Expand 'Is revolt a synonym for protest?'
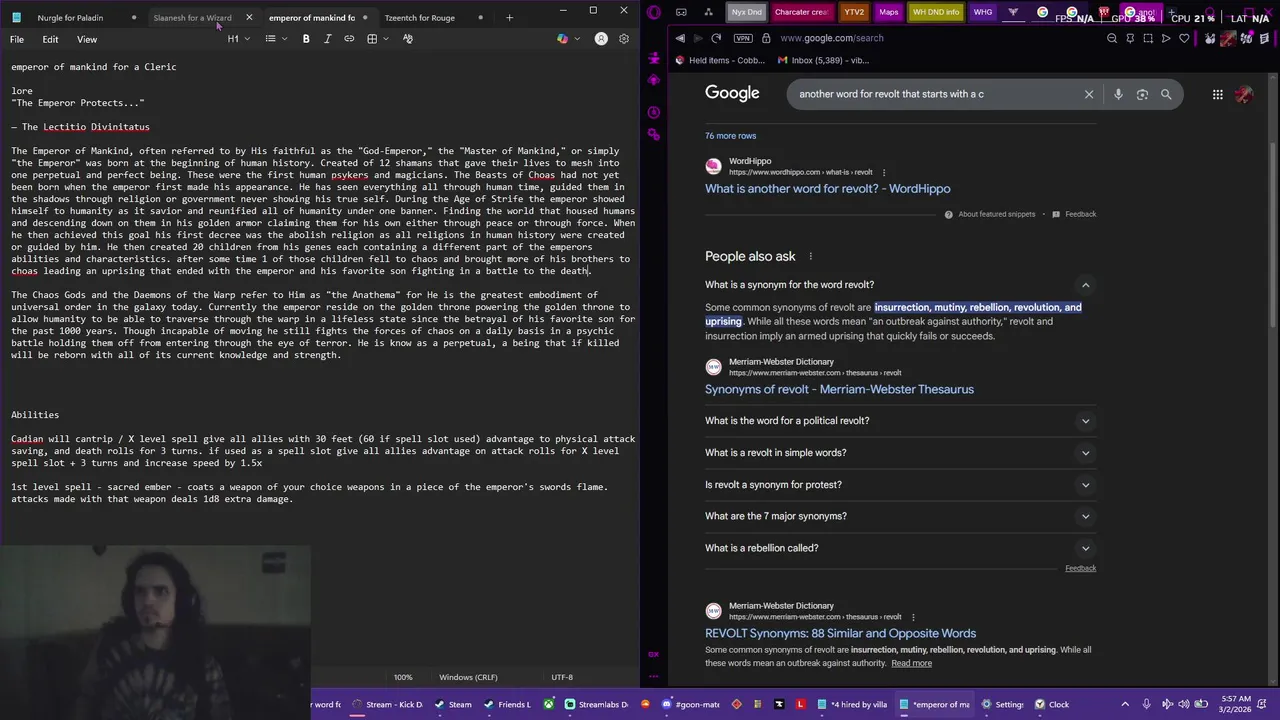The height and width of the screenshot is (720, 1280). tap(1085, 485)
